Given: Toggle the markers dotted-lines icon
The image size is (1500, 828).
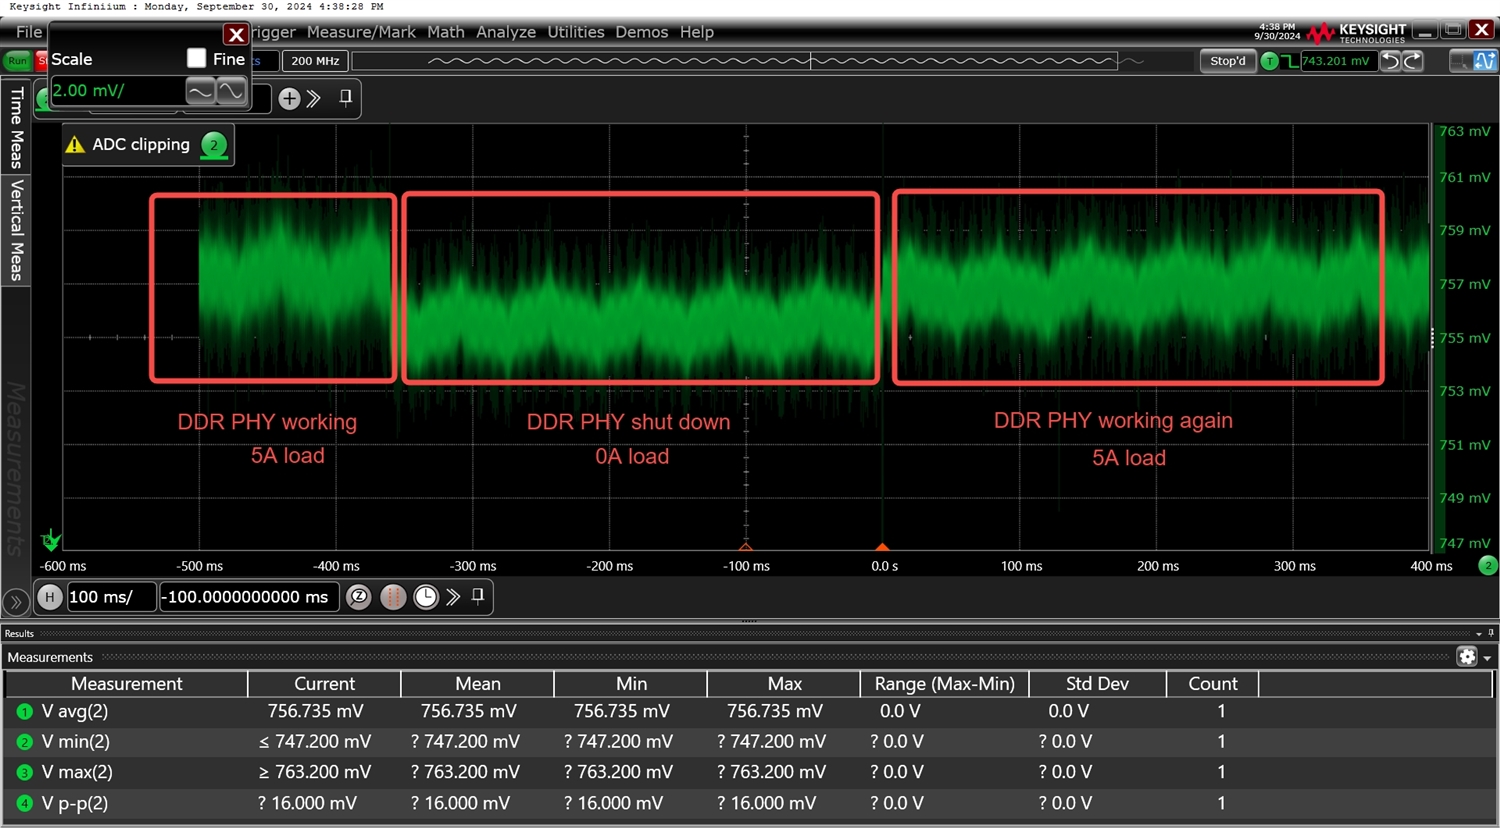Looking at the screenshot, I should click(x=393, y=597).
